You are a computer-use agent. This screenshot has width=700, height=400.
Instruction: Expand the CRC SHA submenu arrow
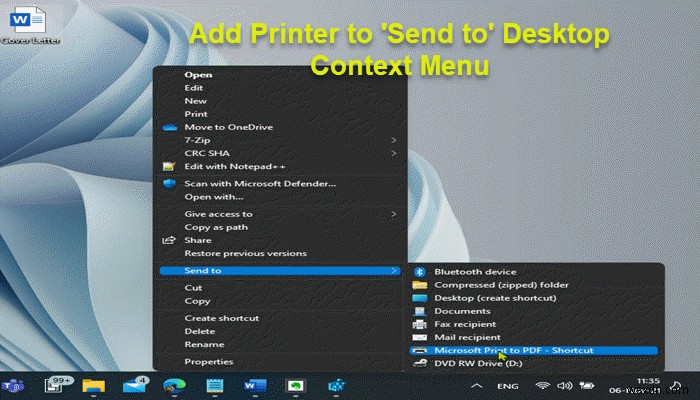point(393,153)
